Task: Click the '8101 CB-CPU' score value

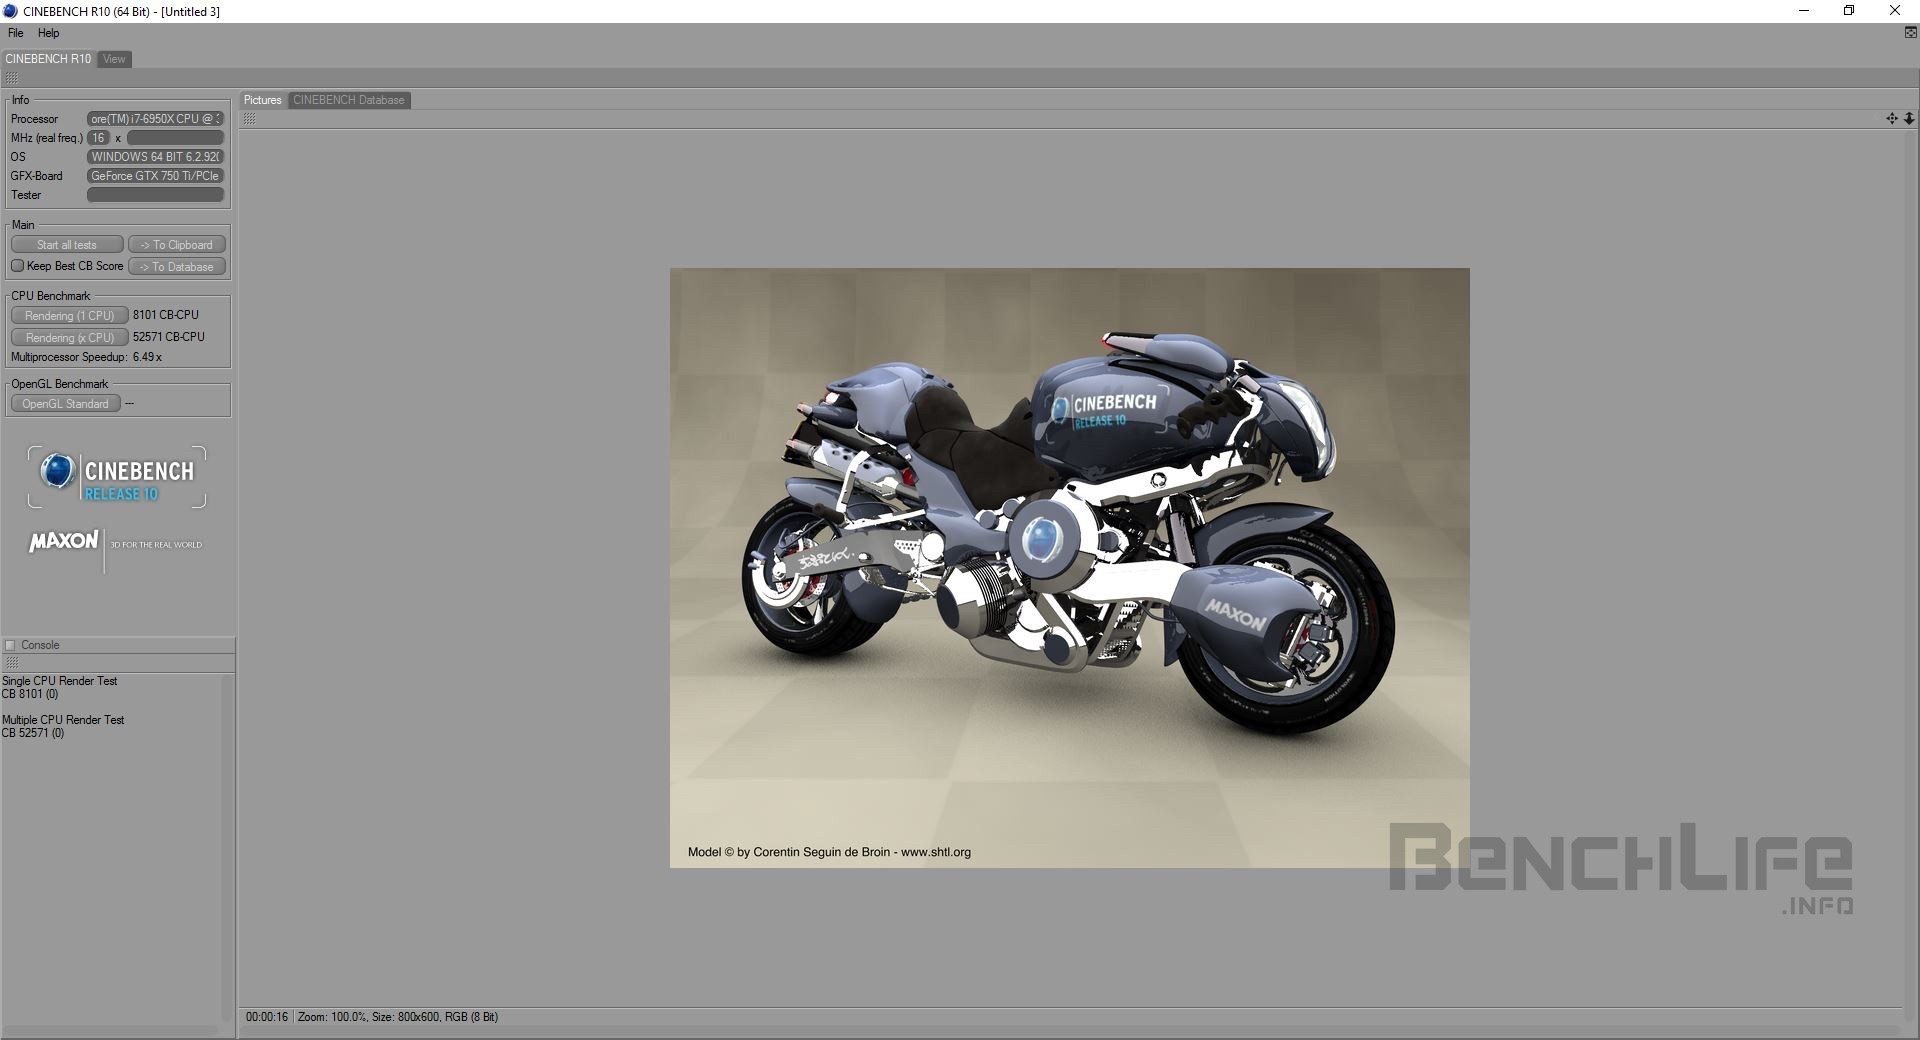Action: (166, 315)
